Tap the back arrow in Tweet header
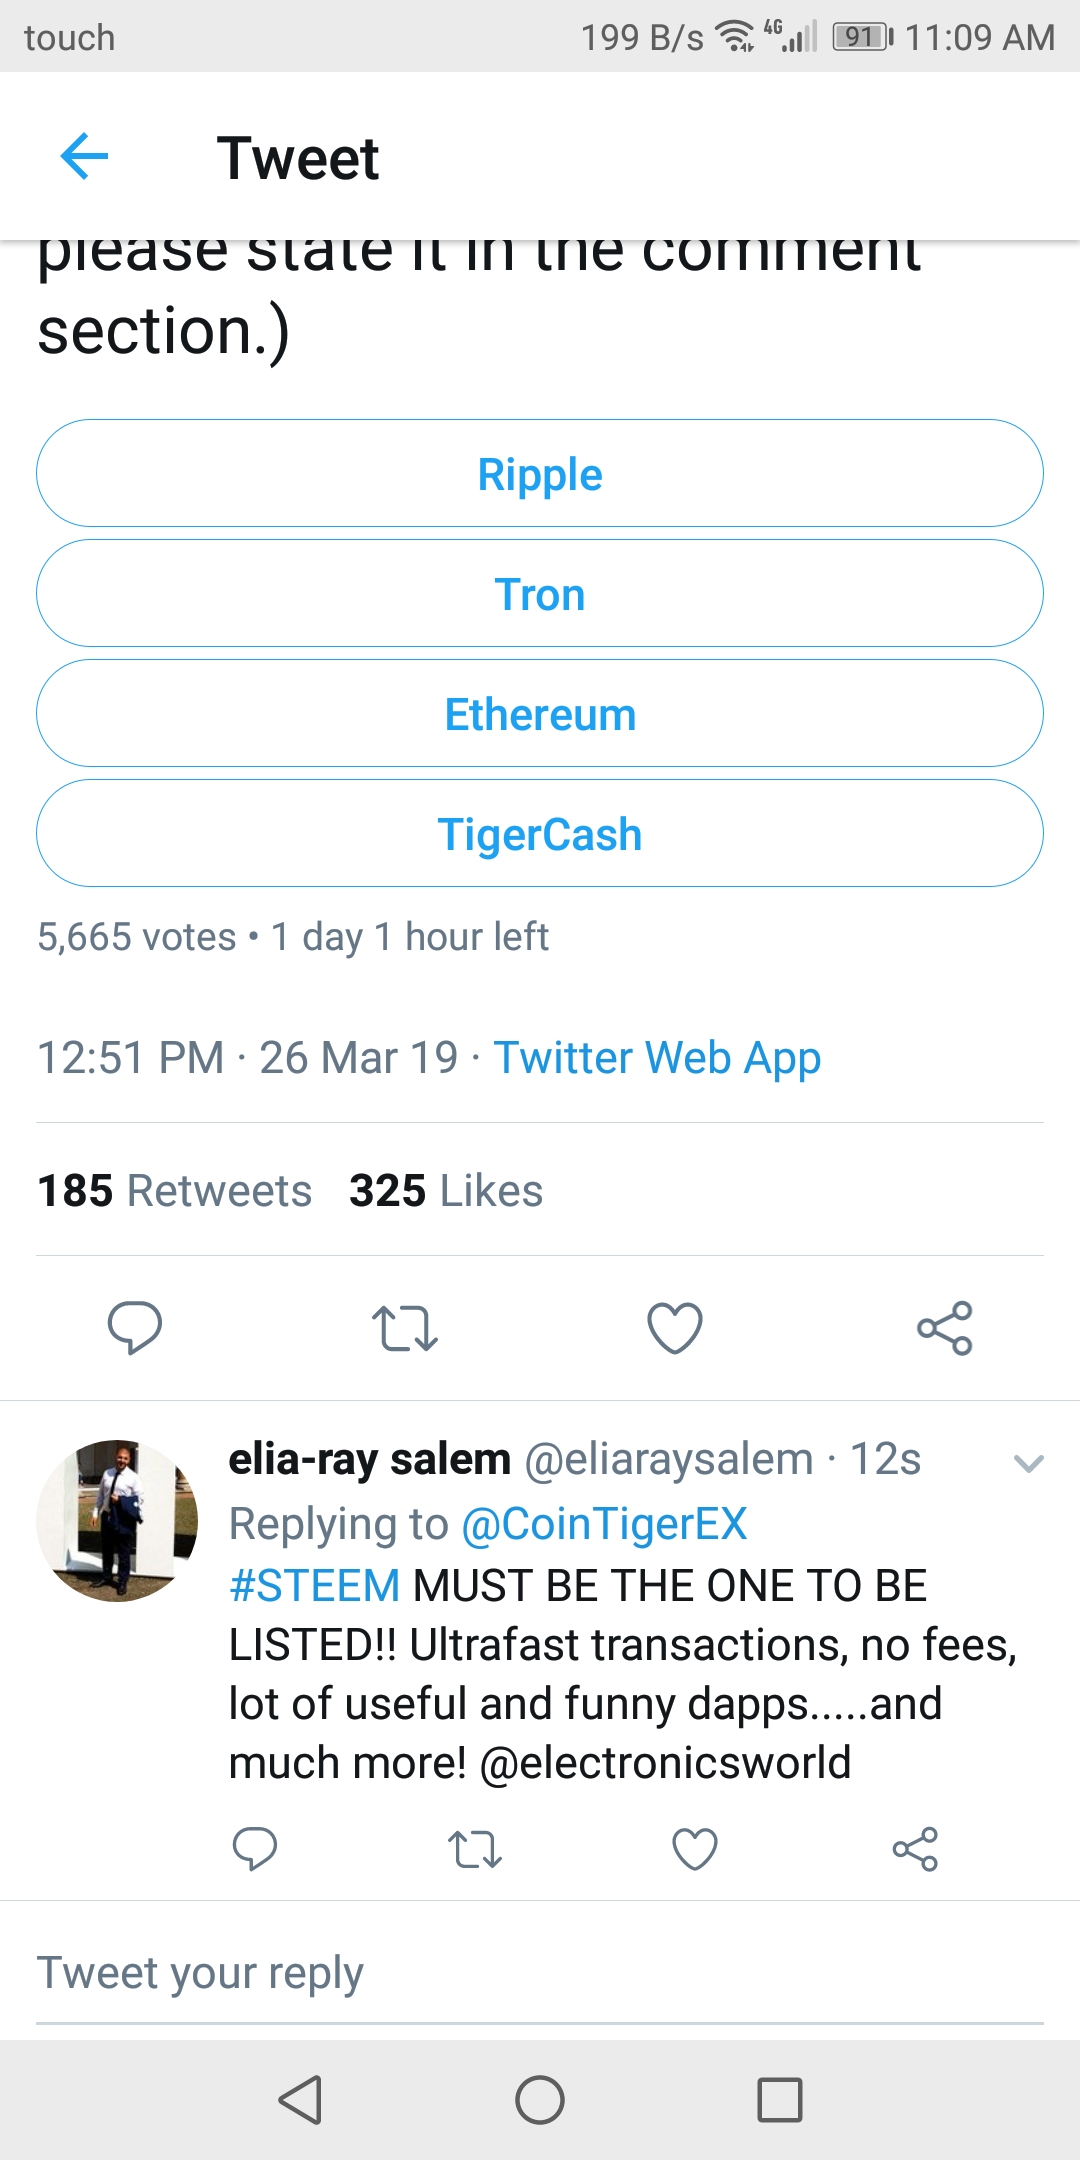The image size is (1080, 2160). [84, 157]
